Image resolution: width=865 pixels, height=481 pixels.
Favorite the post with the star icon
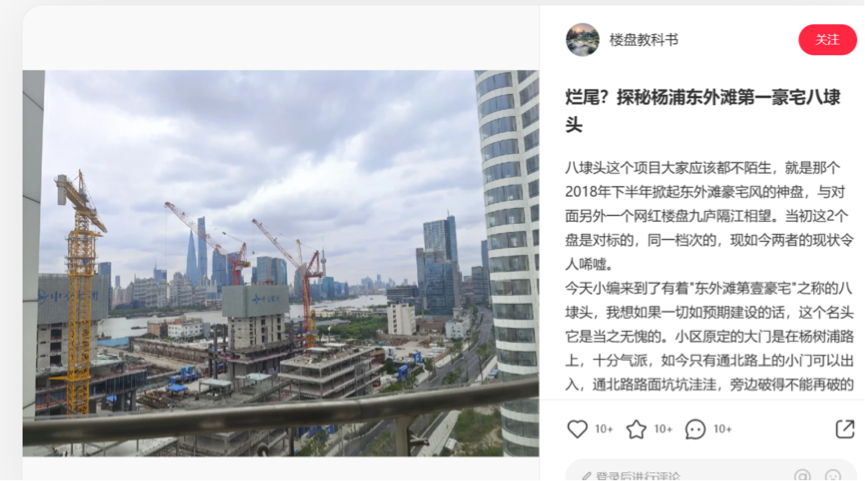point(636,429)
